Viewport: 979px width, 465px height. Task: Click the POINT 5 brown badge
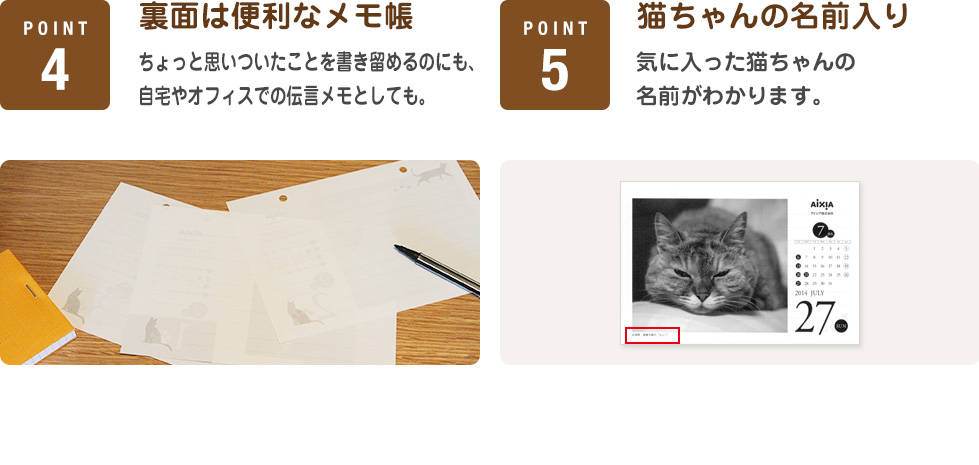tap(554, 55)
